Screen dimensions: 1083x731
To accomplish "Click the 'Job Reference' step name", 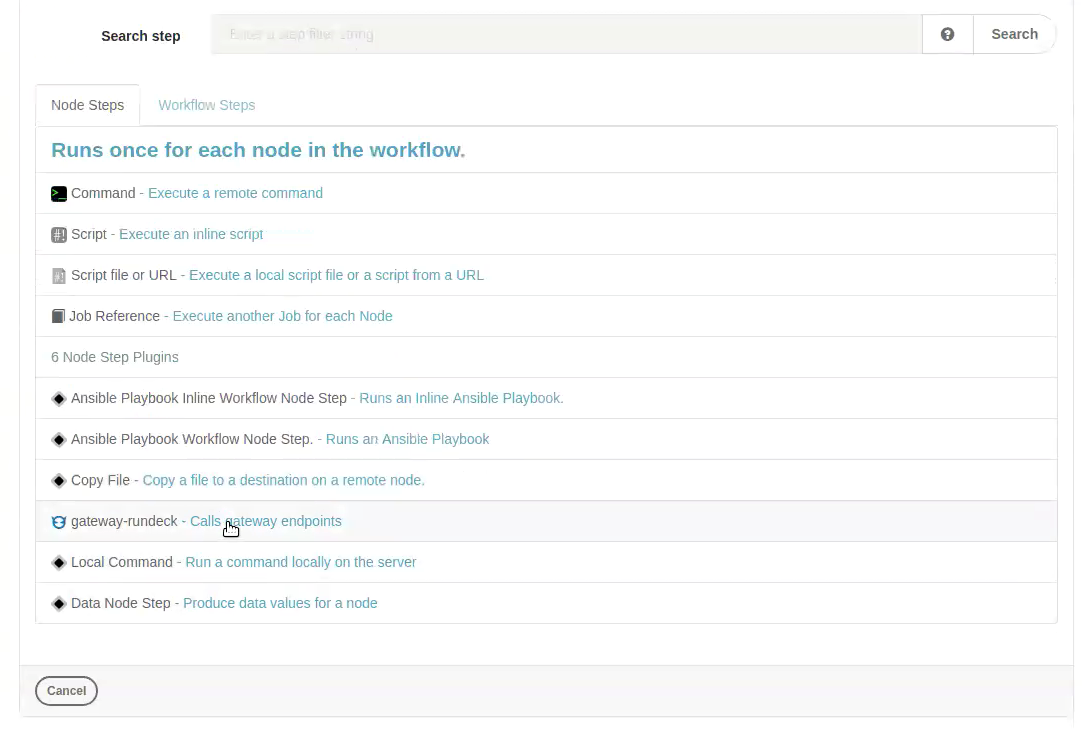I will [x=115, y=316].
